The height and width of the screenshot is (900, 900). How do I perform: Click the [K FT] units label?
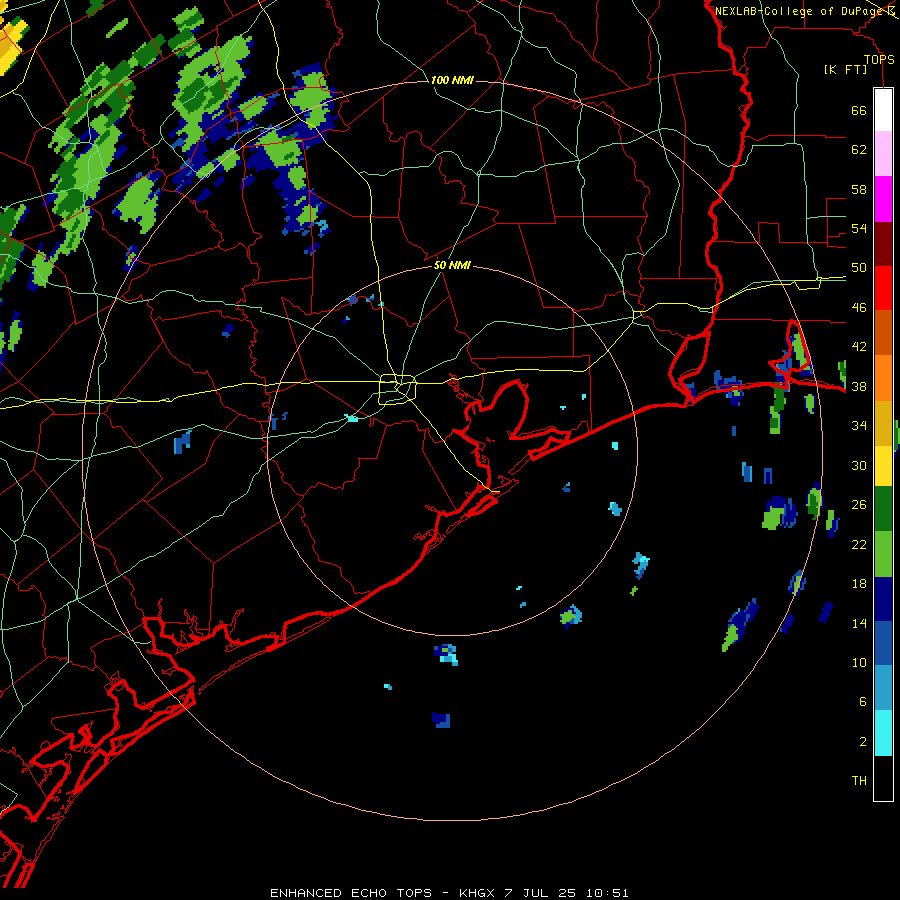846,69
